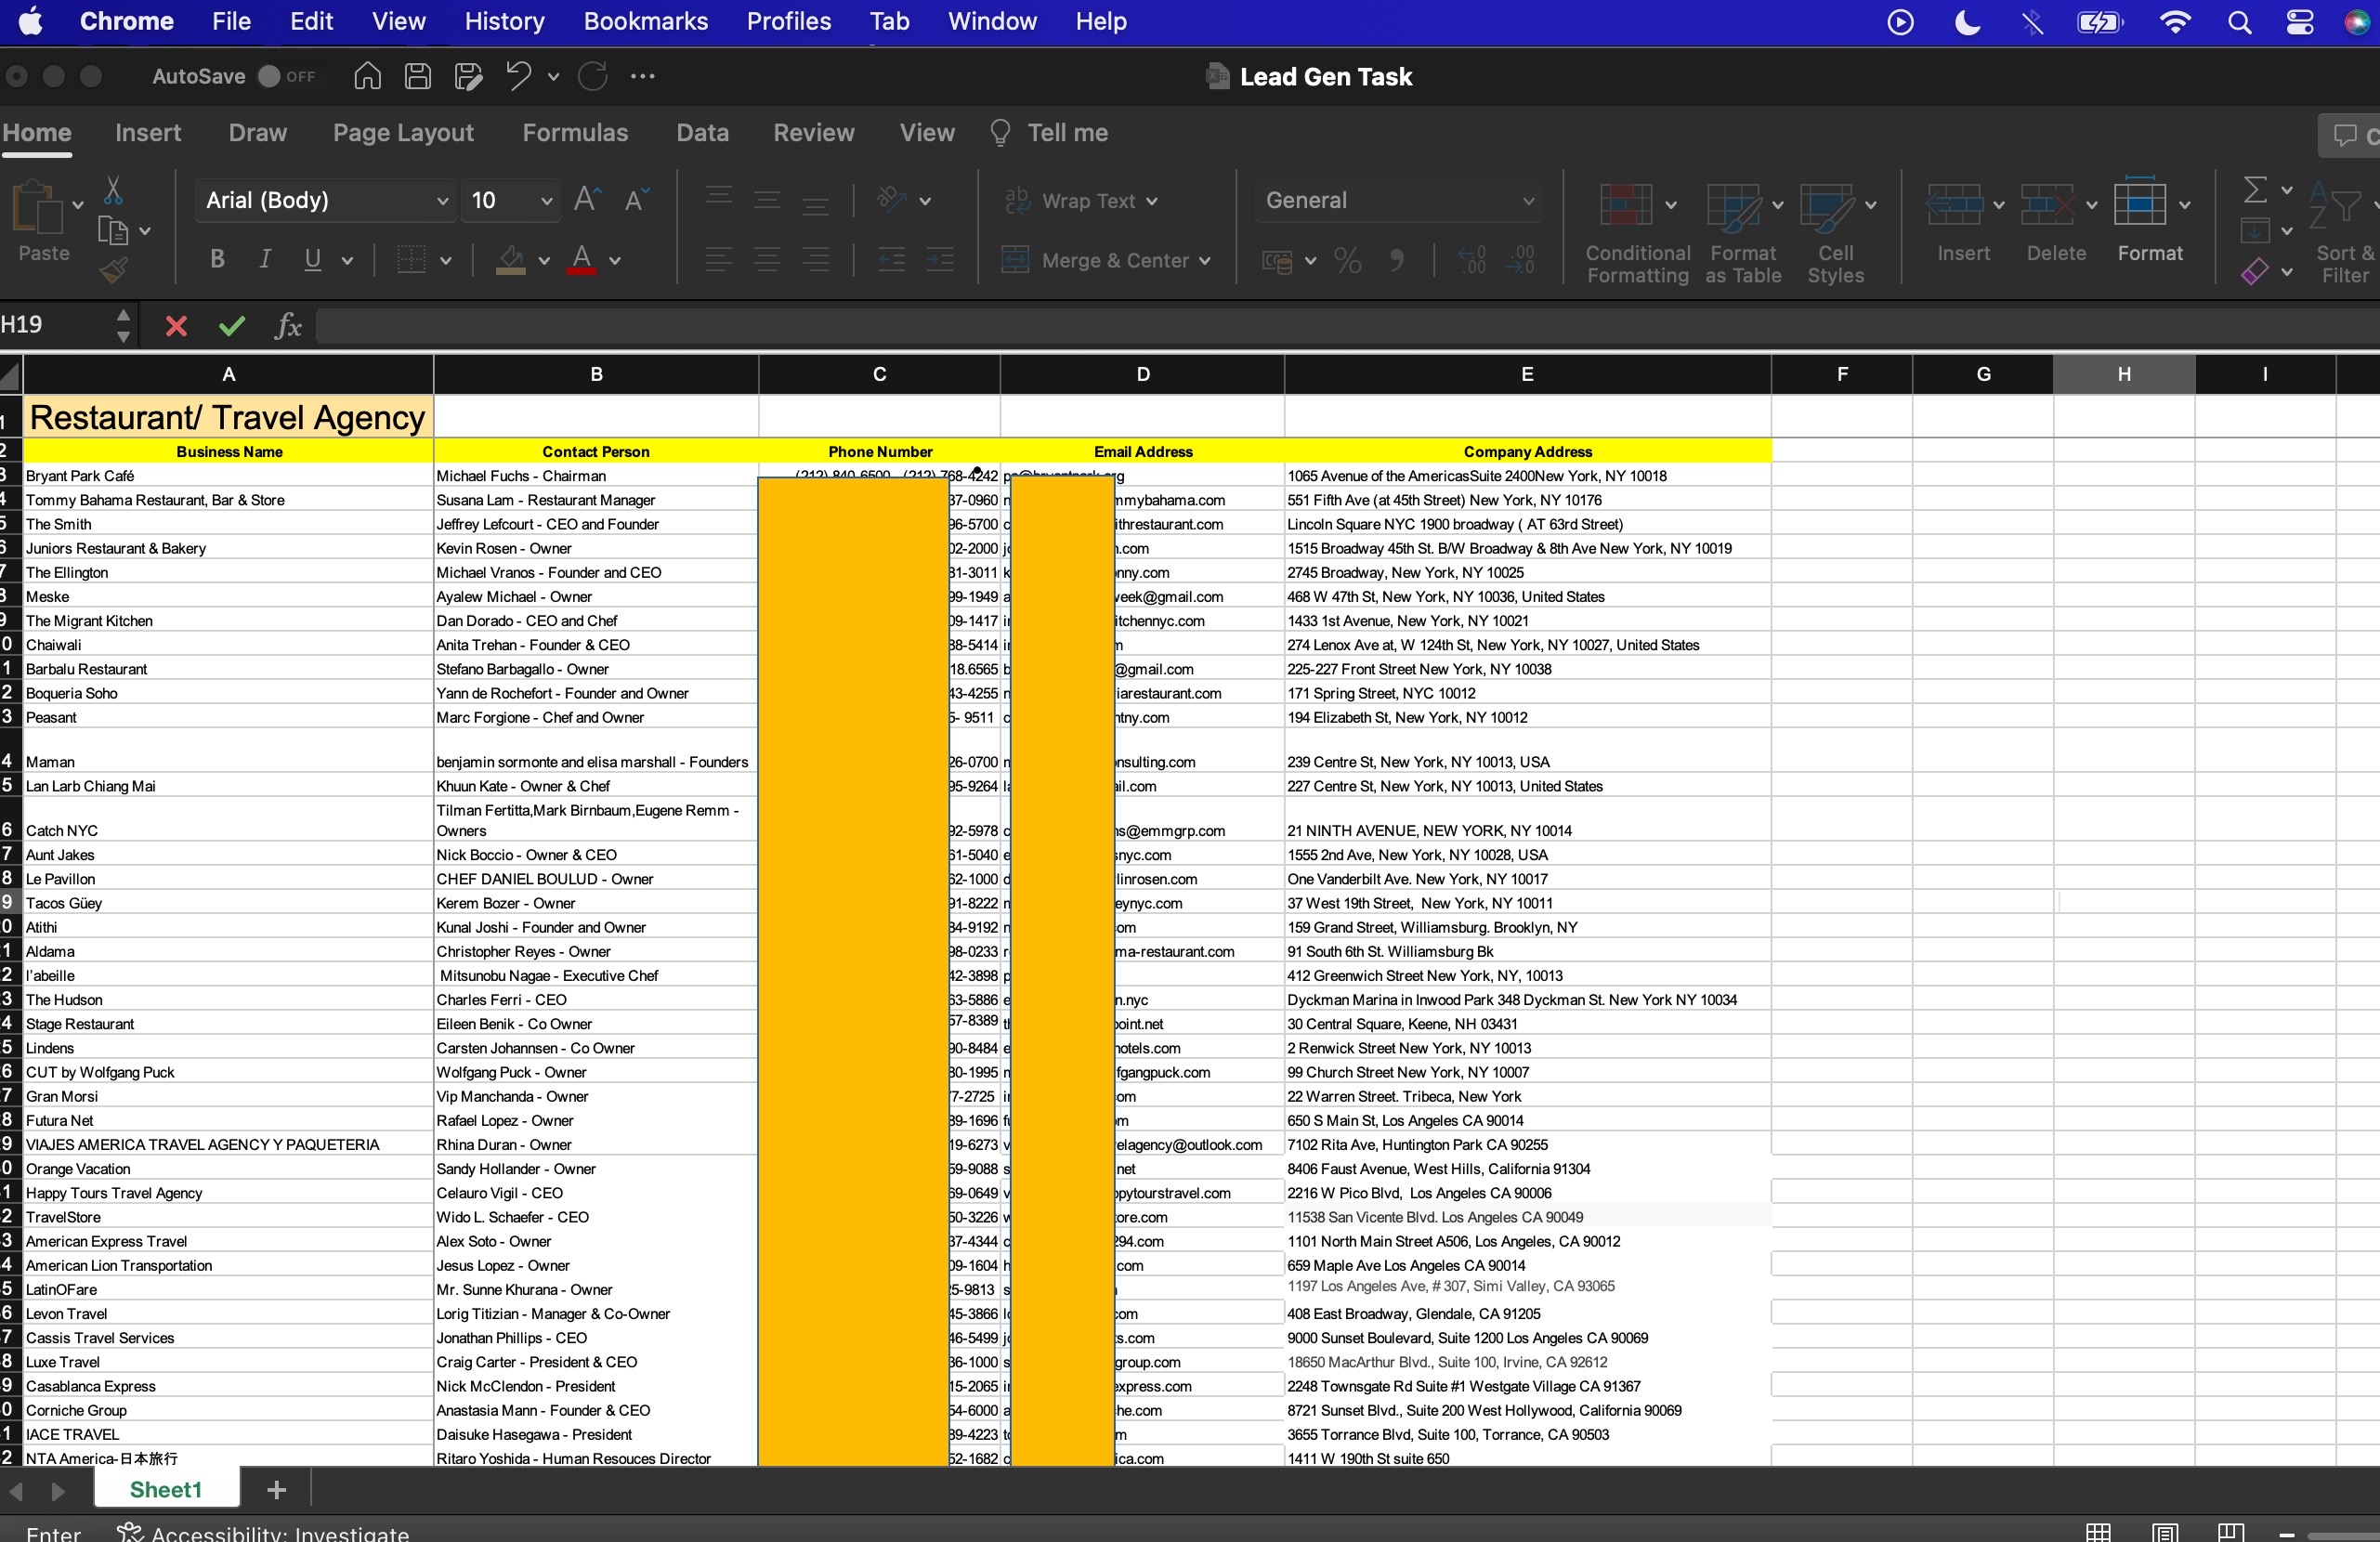Select the Sheet1 tab
The image size is (2380, 1542).
[166, 1489]
